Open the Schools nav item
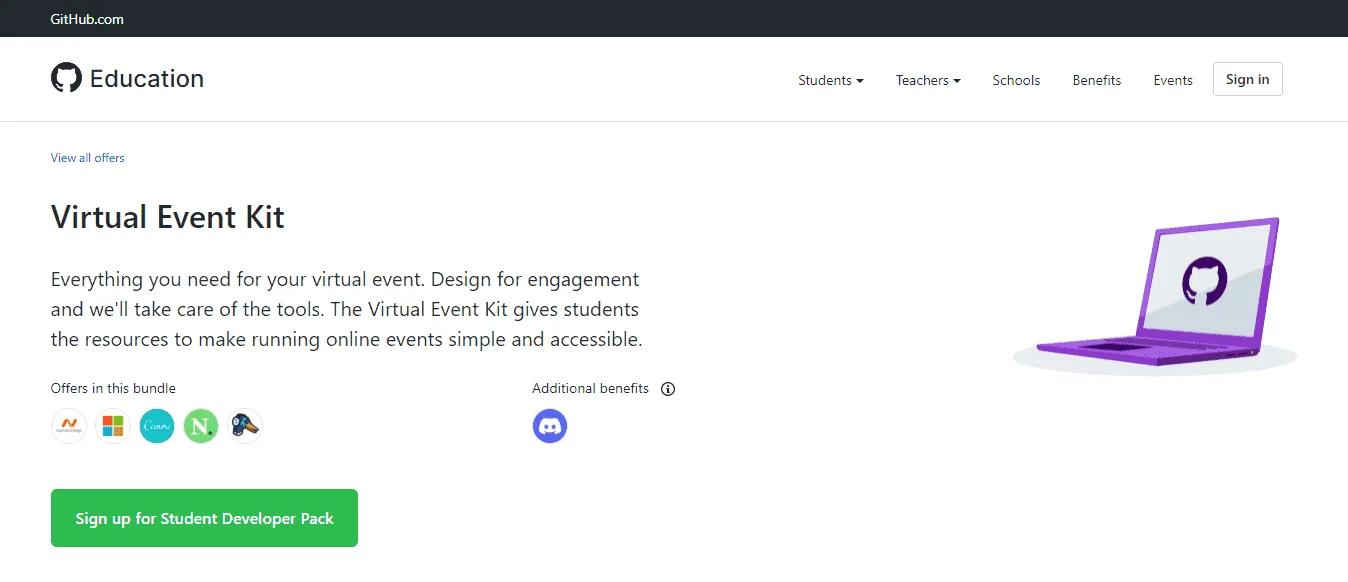 (x=1016, y=80)
